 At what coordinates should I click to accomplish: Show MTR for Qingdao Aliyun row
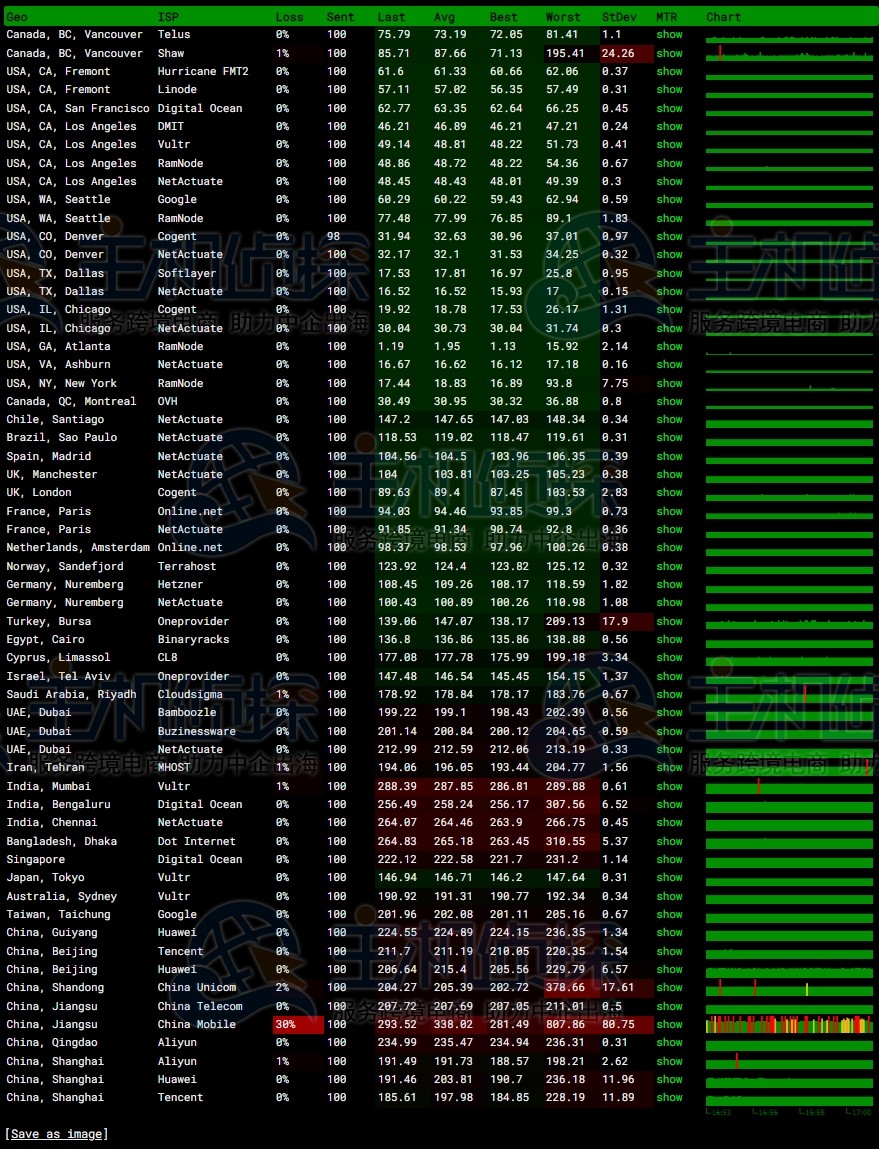(x=669, y=1043)
